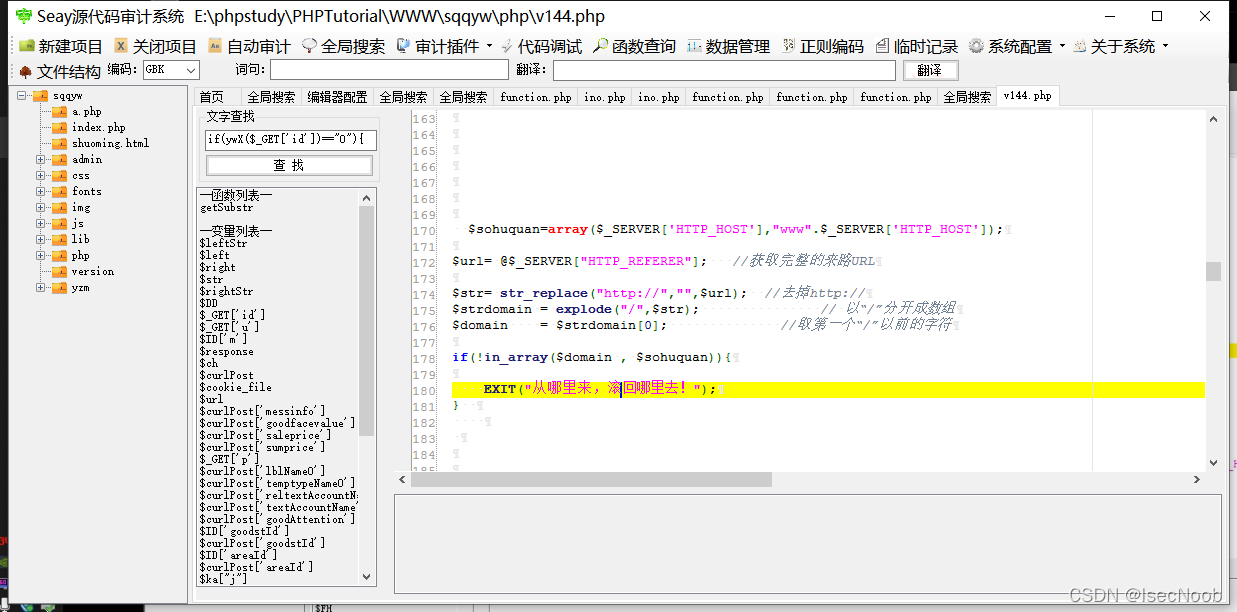Switch to the 首页 tab
Screen dimensions: 1237x612
pyautogui.click(x=211, y=97)
